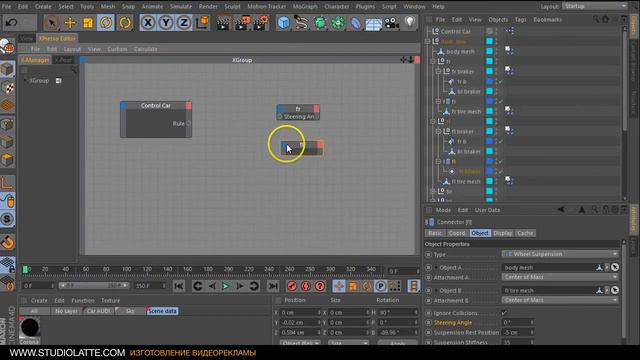Image resolution: width=640 pixels, height=360 pixels.
Task: Select body mesh in object tree
Action: click(460, 51)
